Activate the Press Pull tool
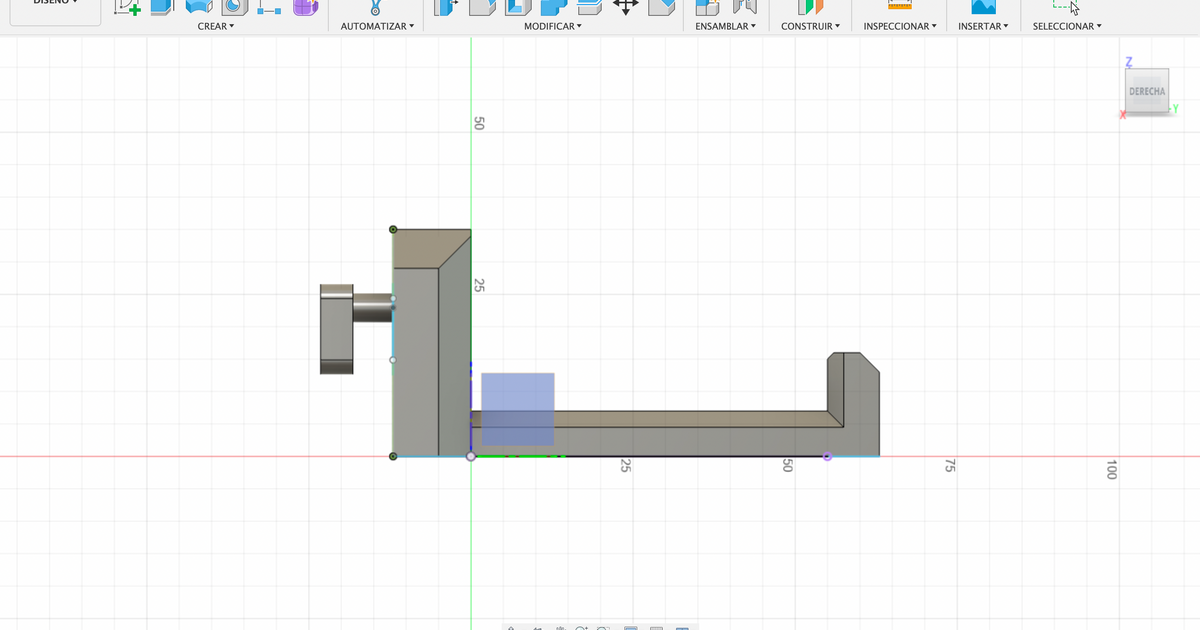The width and height of the screenshot is (1200, 630). [x=445, y=8]
